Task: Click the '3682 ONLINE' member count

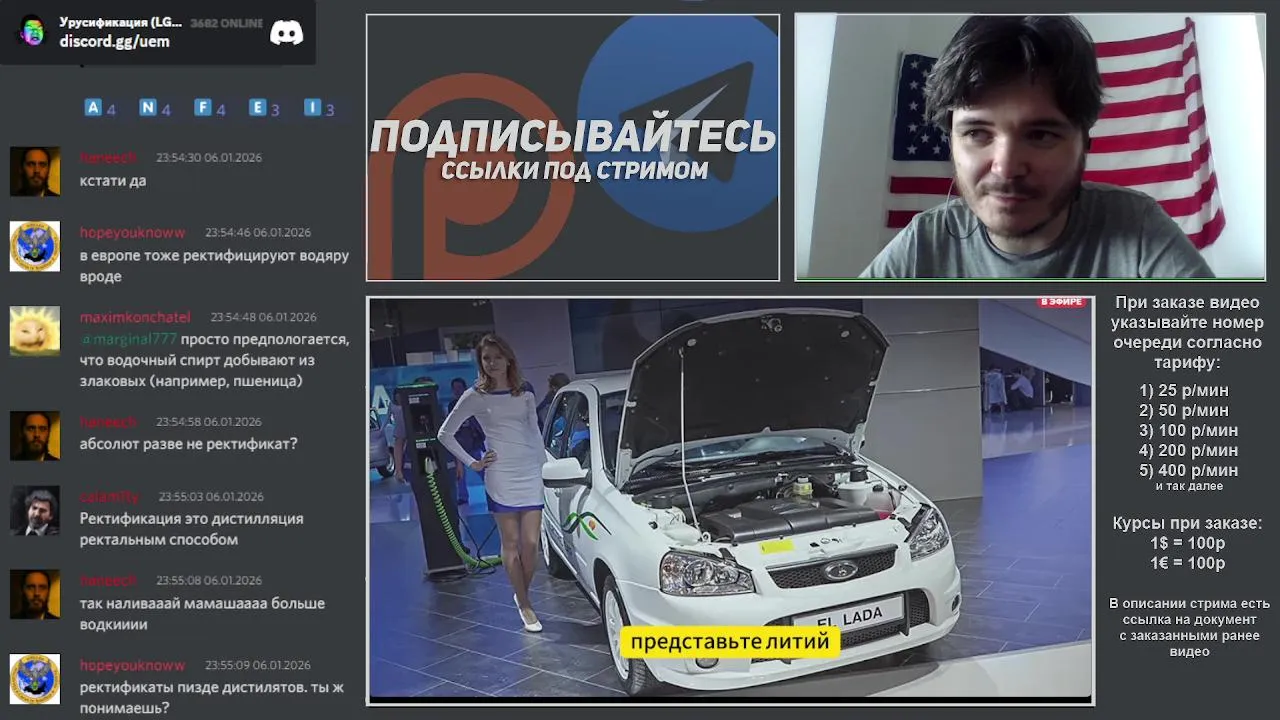Action: (227, 23)
